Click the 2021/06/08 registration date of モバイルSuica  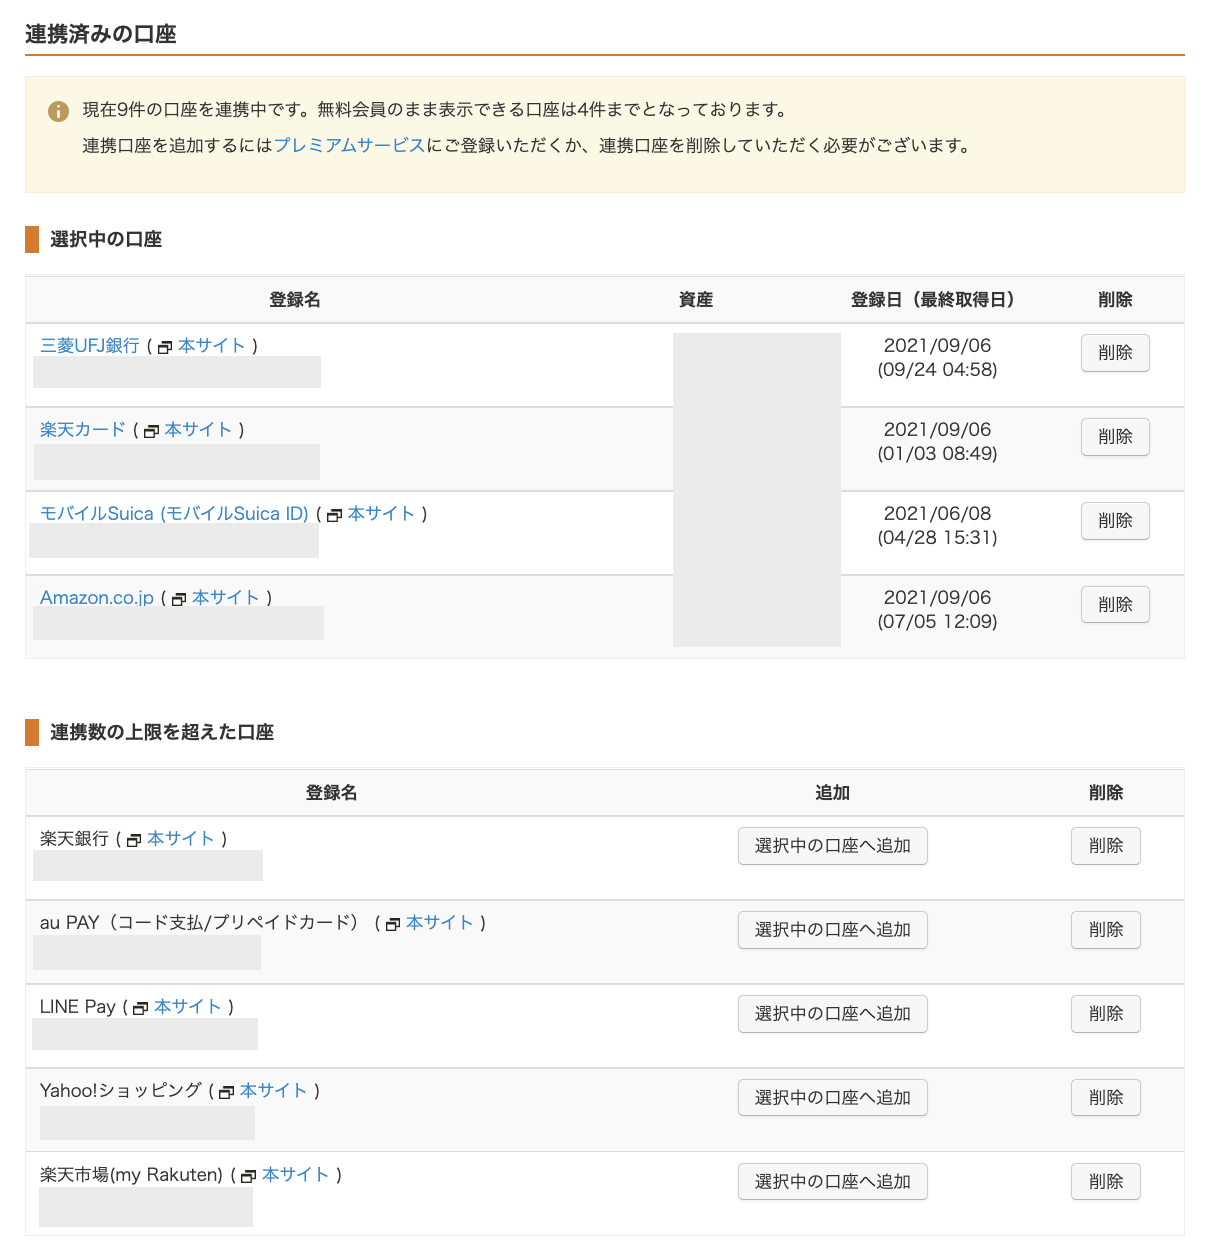point(937,514)
